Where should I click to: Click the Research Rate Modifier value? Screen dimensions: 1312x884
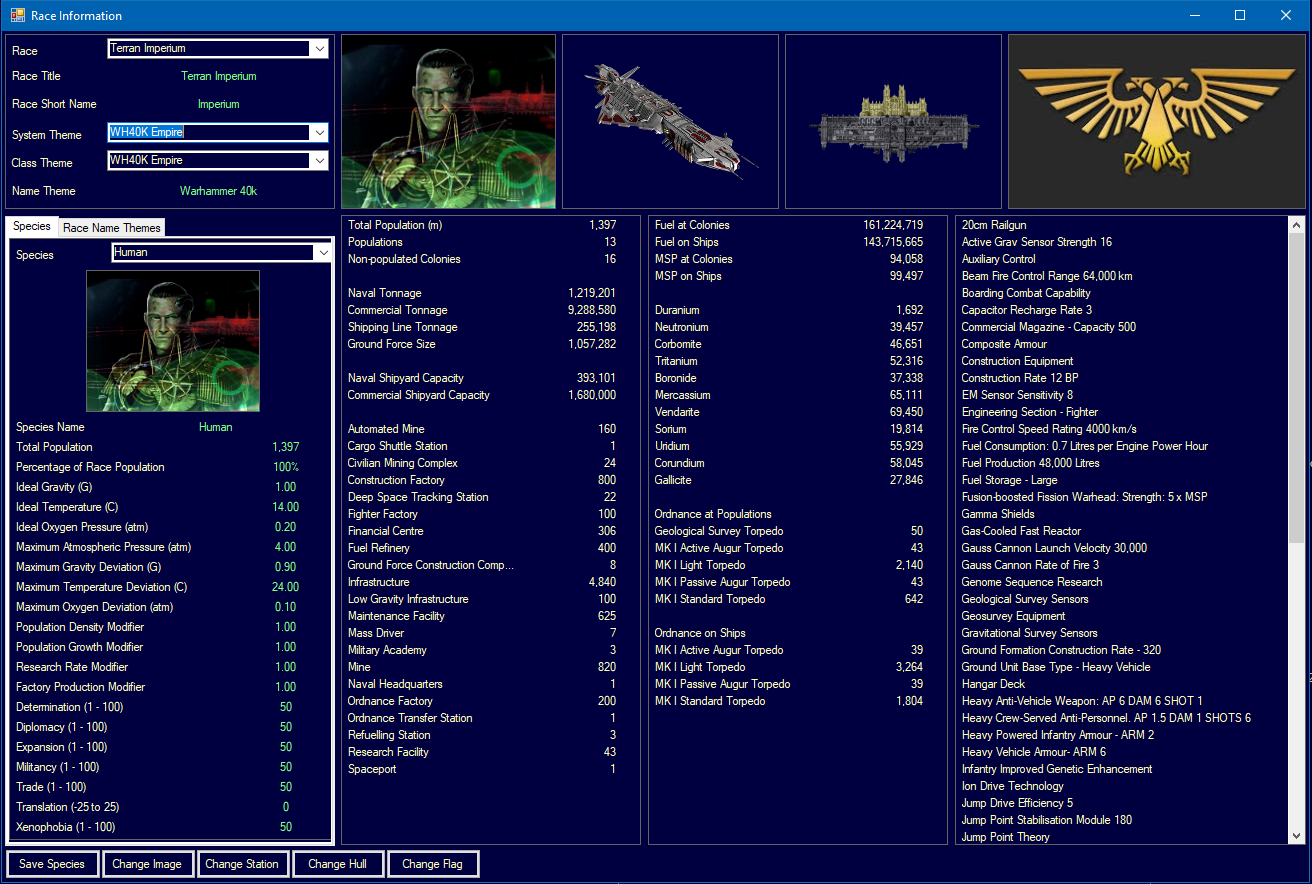286,667
